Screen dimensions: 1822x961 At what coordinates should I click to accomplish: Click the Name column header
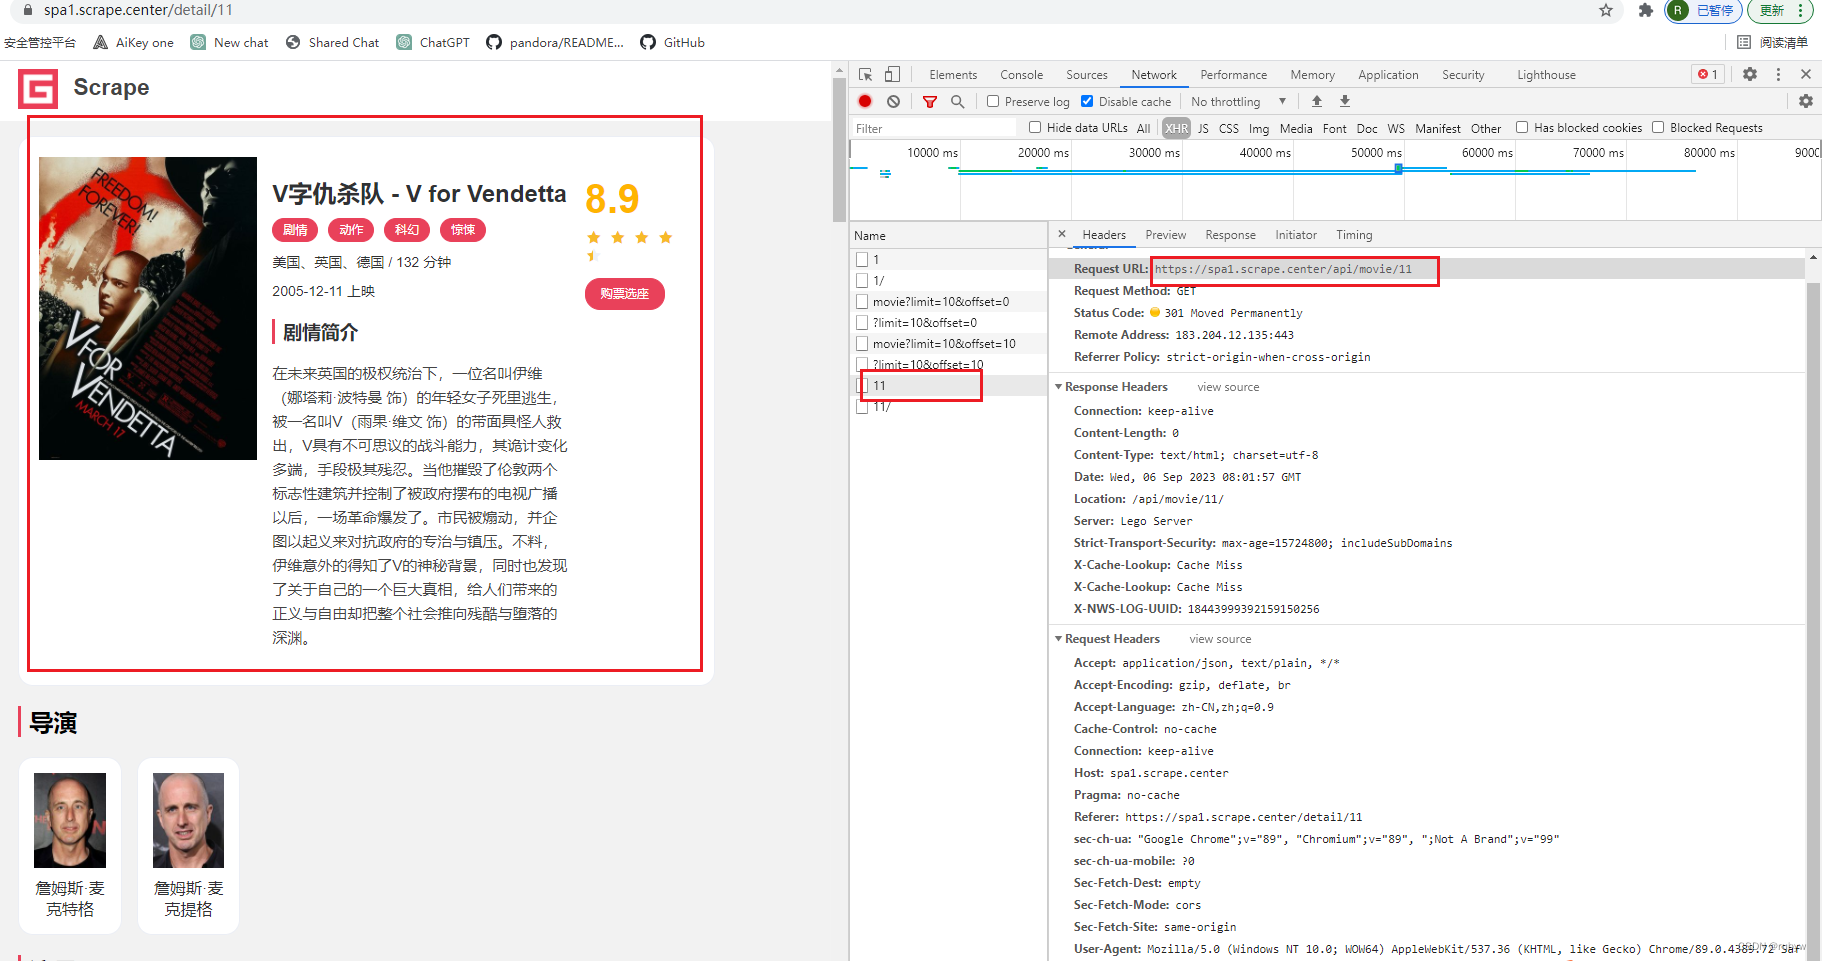pos(948,236)
